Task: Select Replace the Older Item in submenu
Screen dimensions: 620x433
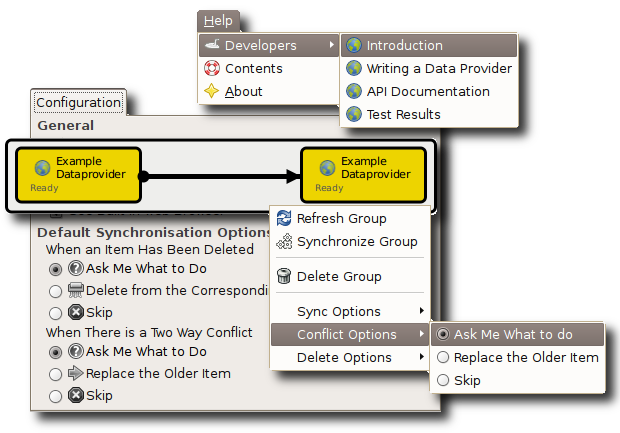Action: point(517,357)
